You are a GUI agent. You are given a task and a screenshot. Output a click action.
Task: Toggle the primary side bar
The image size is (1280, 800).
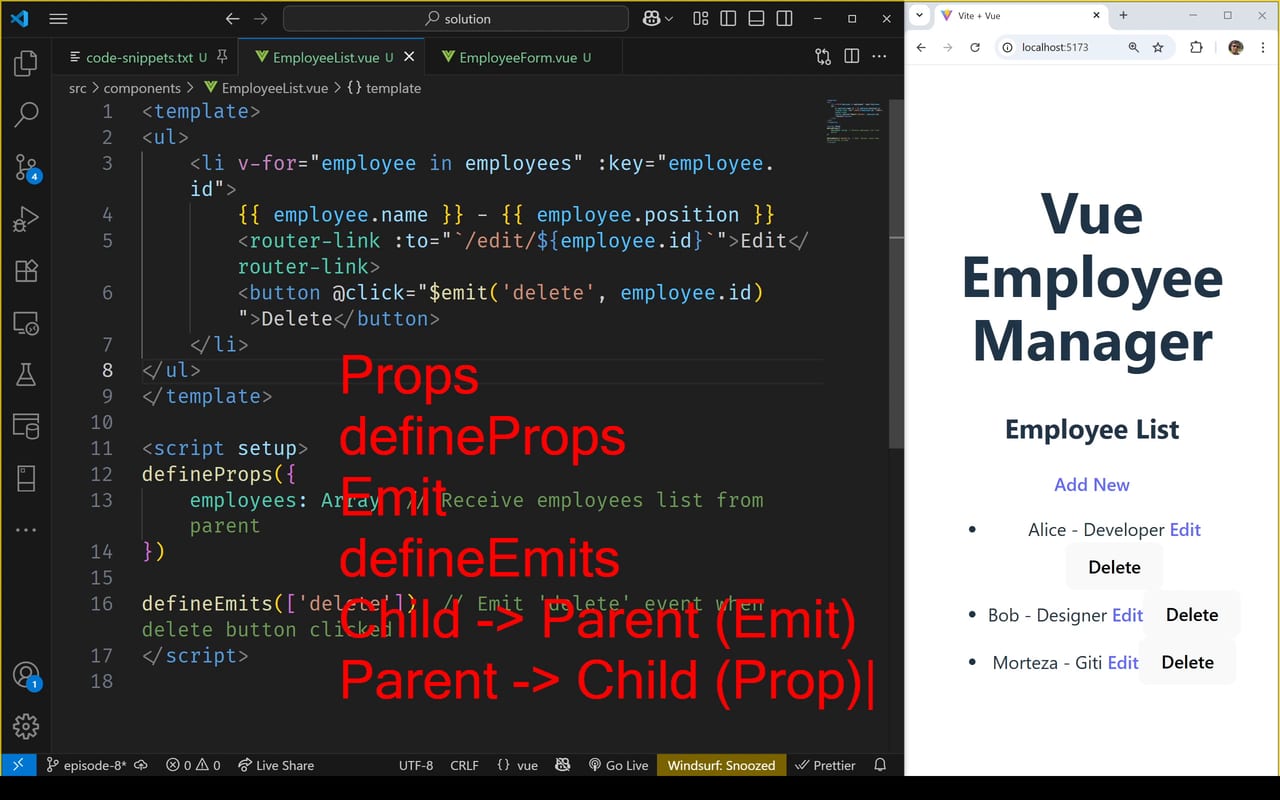point(728,18)
